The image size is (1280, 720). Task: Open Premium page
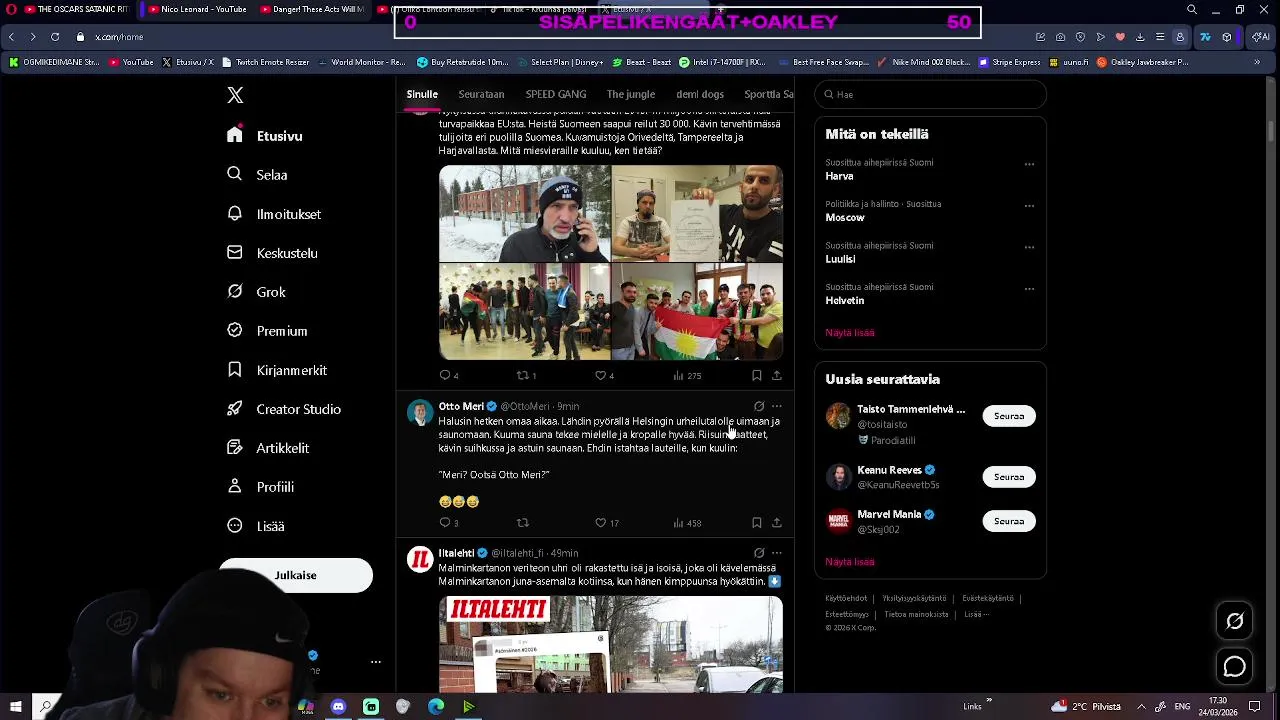click(x=267, y=331)
